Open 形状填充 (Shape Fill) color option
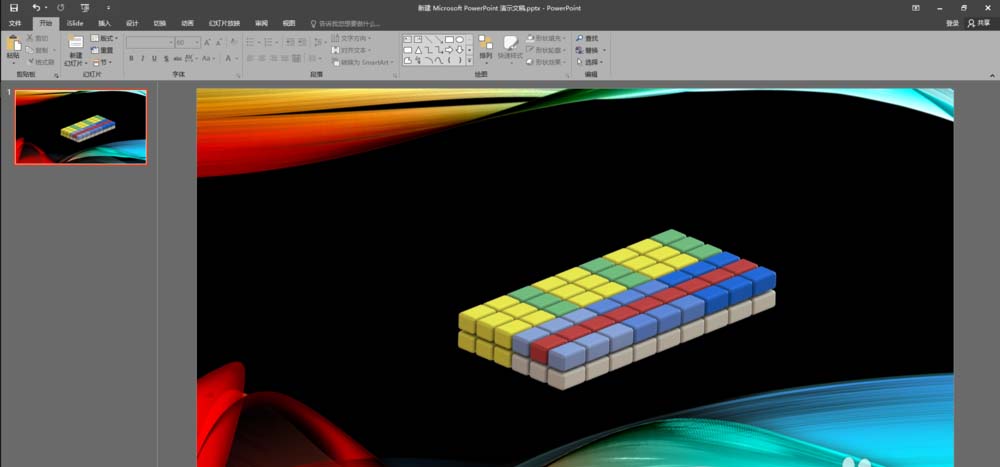The image size is (1000, 467). tap(547, 38)
